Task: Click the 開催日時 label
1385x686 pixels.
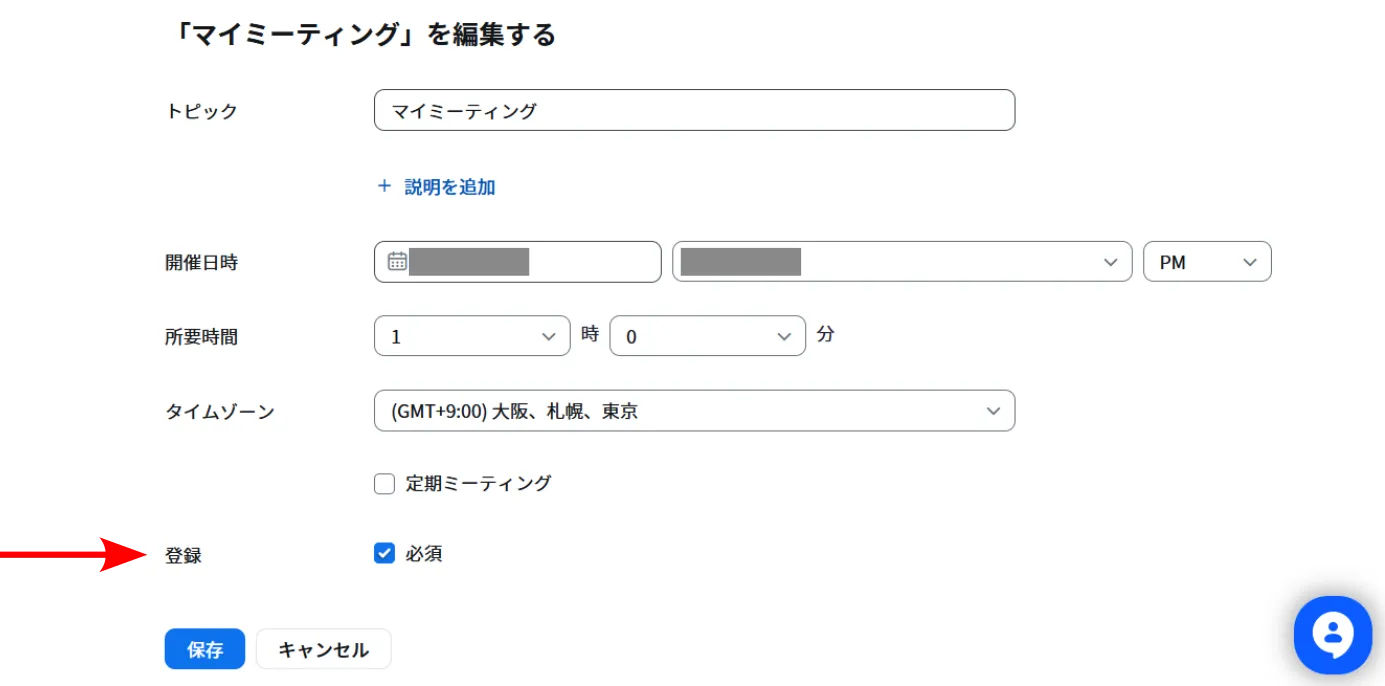Action: [201, 263]
